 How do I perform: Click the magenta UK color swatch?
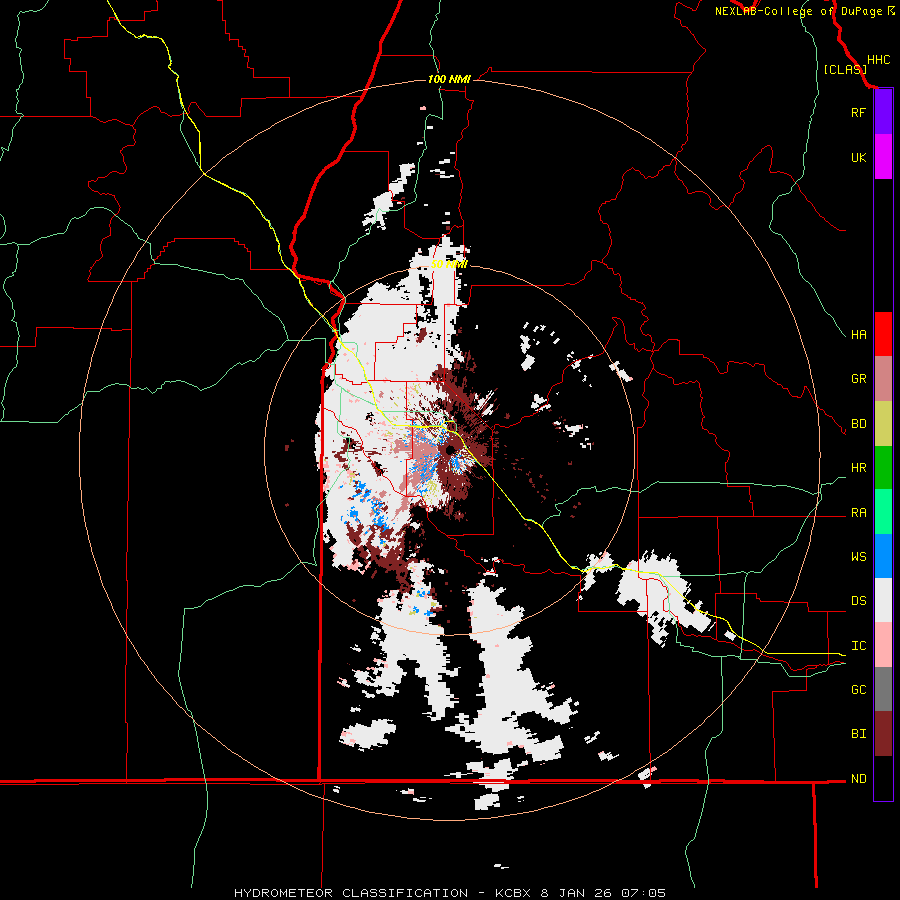(883, 157)
